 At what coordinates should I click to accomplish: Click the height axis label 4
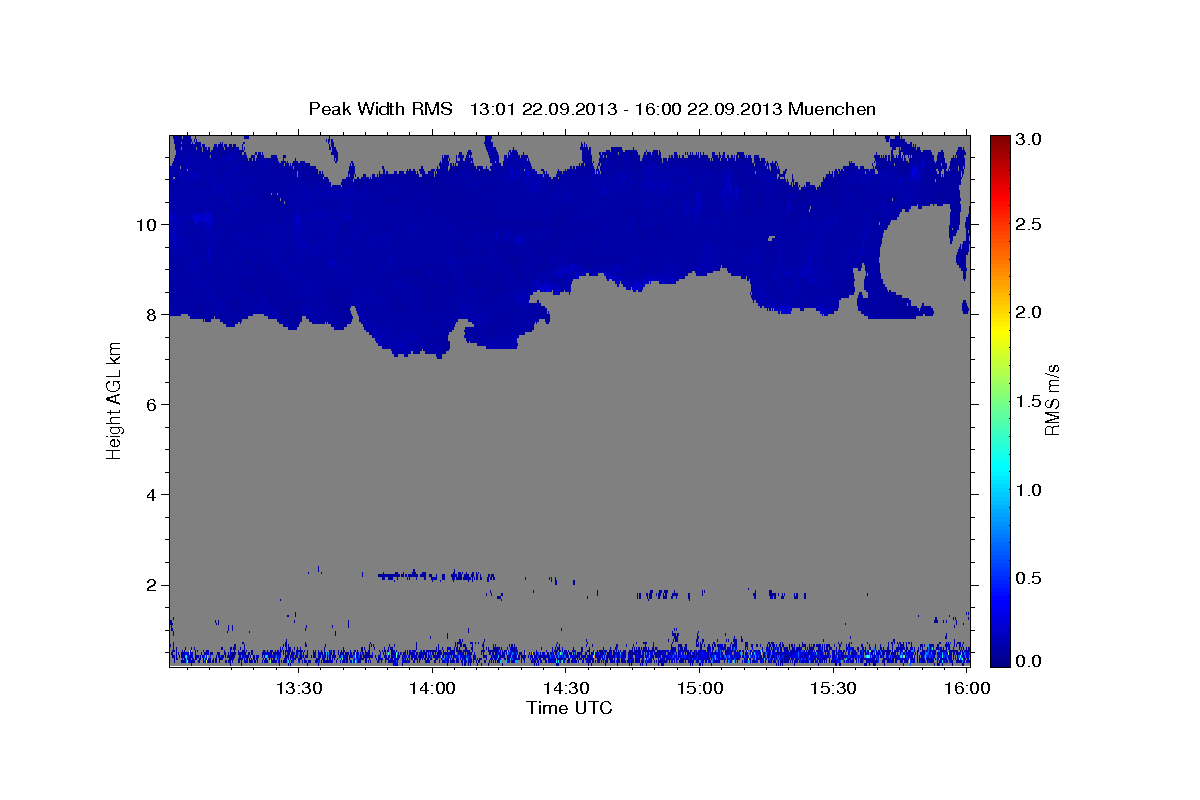(153, 495)
